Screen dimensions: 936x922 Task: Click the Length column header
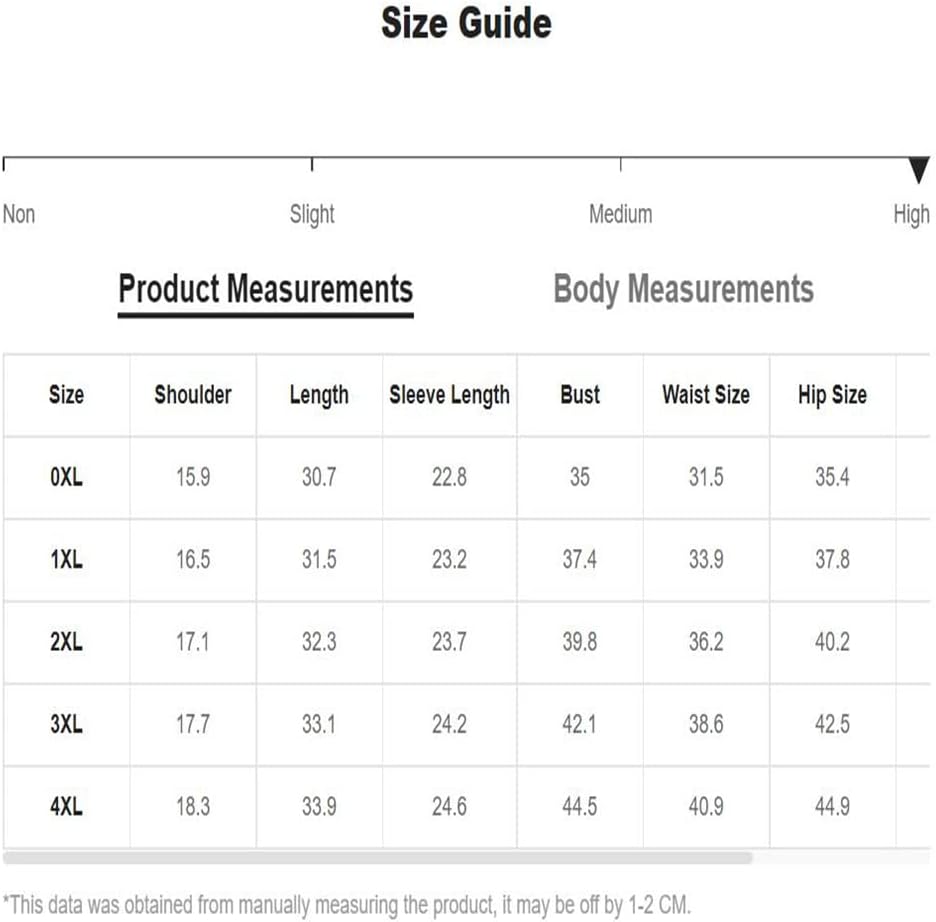[x=319, y=395]
